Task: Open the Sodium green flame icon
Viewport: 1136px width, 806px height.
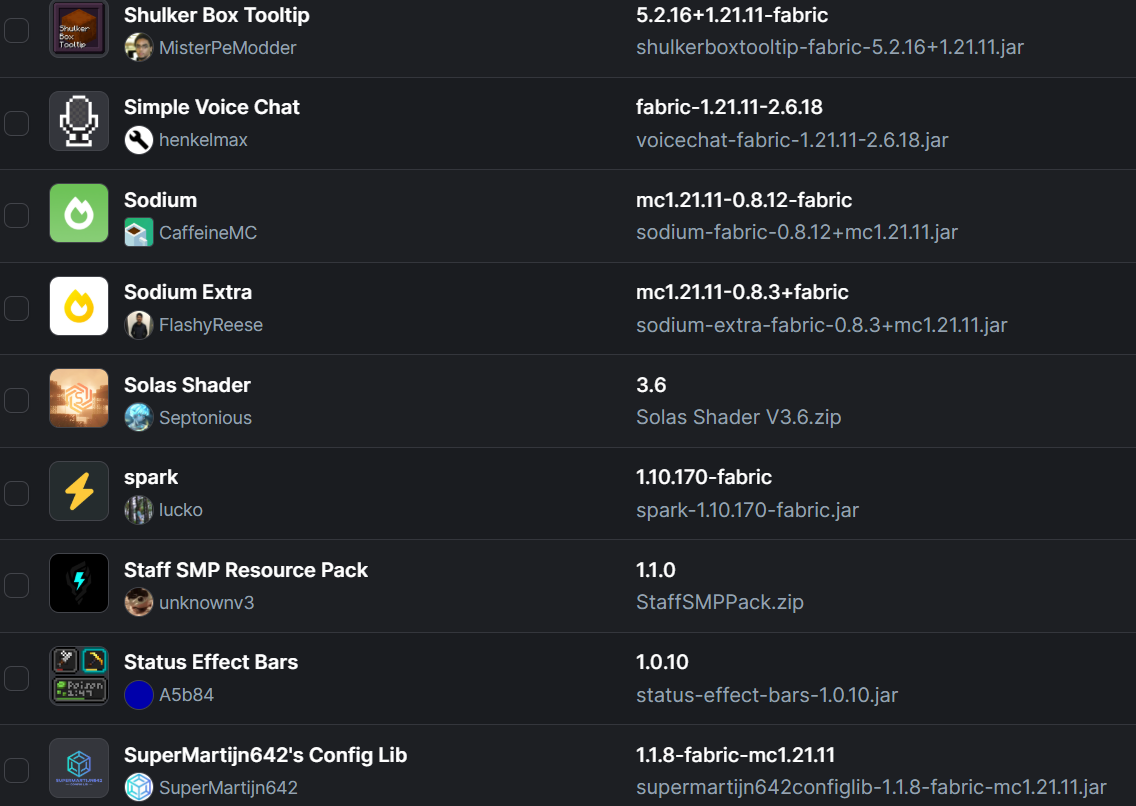Action: point(79,213)
